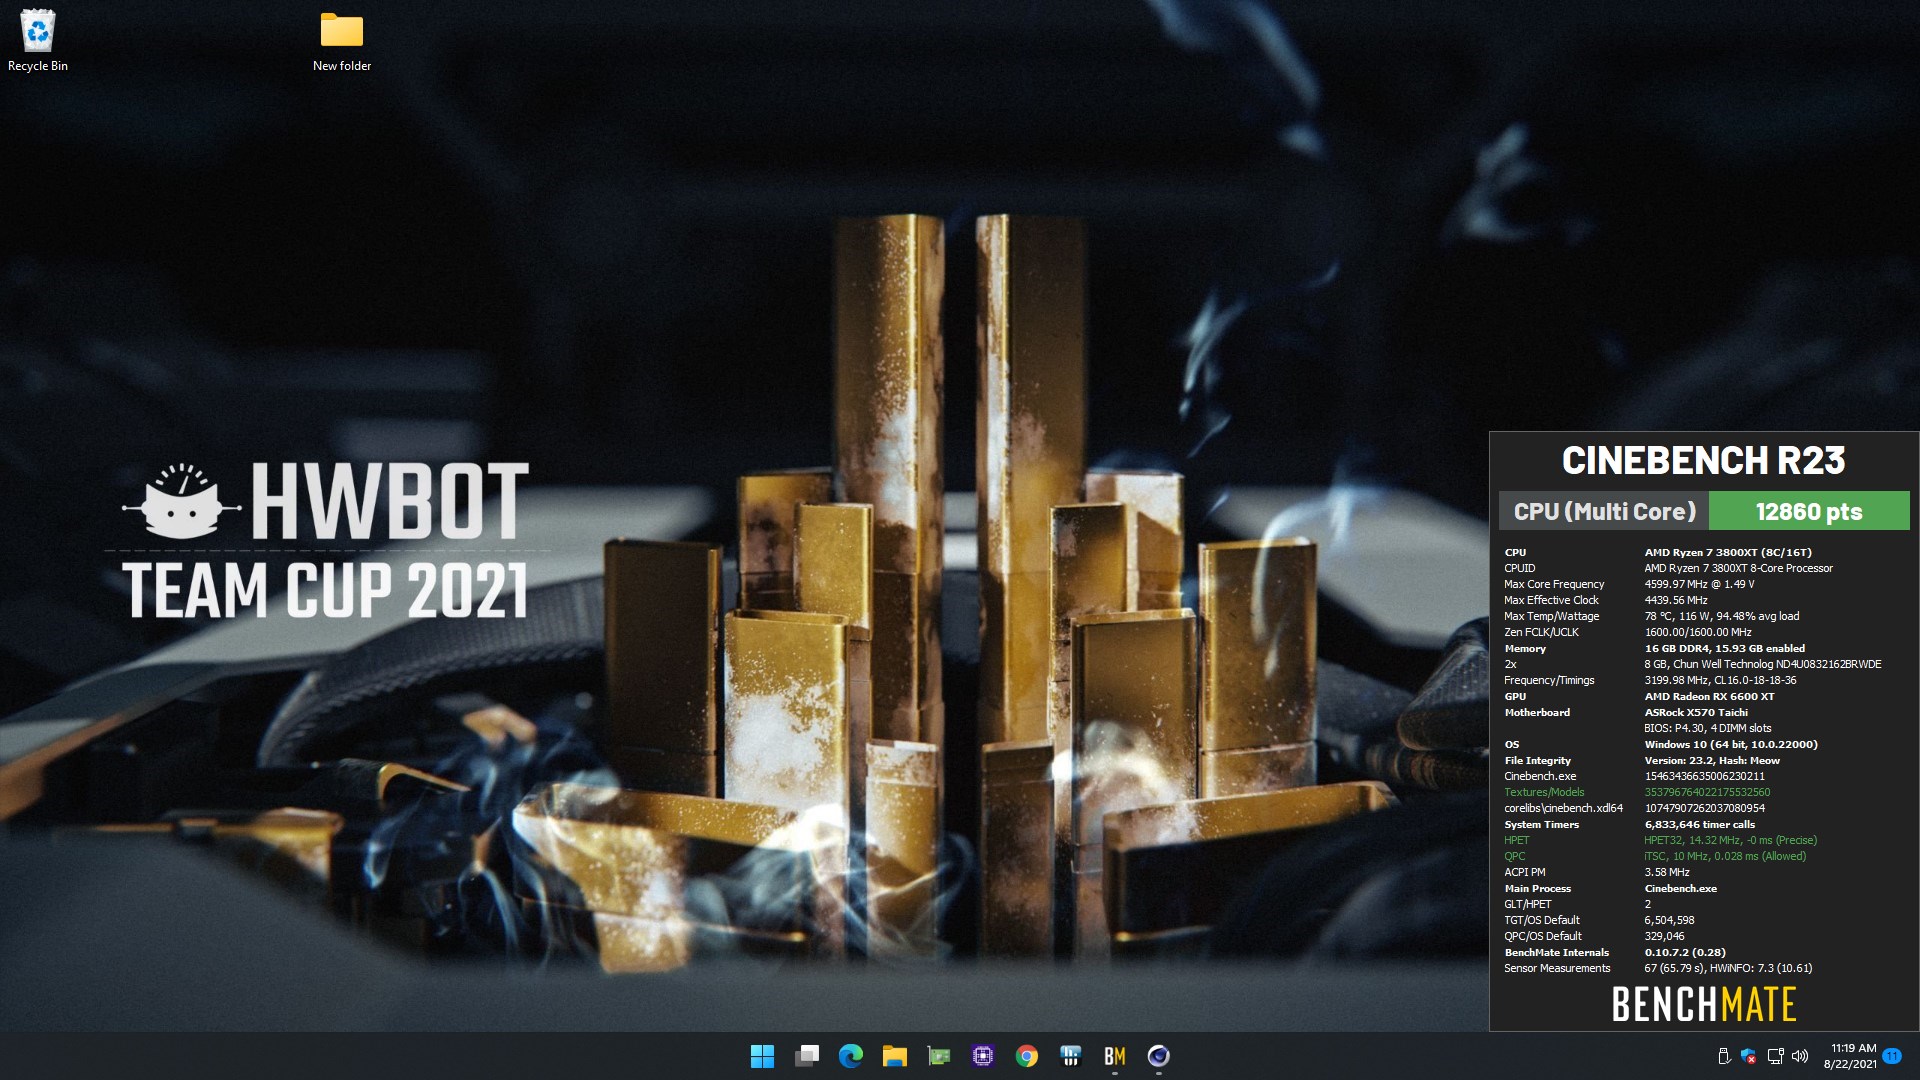Open File Explorer from the taskbar

tap(894, 1056)
